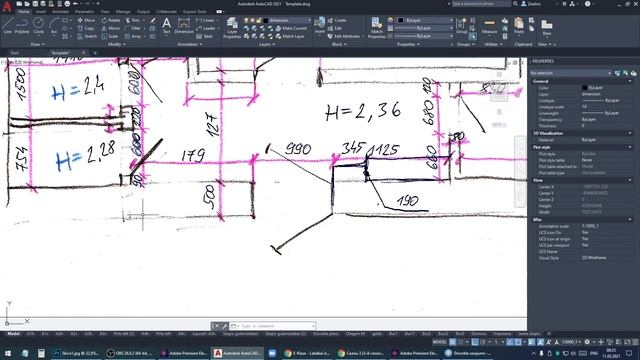This screenshot has width=640, height=360.
Task: Click the Match Properties tool
Action: [x=376, y=28]
